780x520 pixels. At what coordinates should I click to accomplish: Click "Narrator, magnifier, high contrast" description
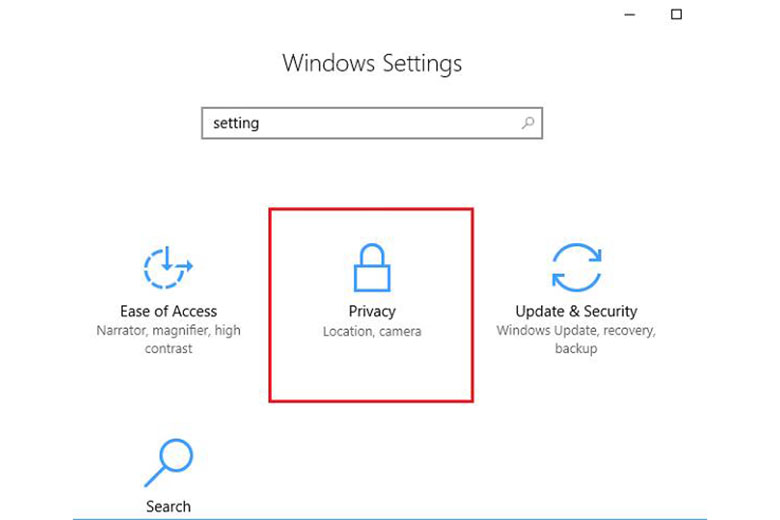[168, 340]
